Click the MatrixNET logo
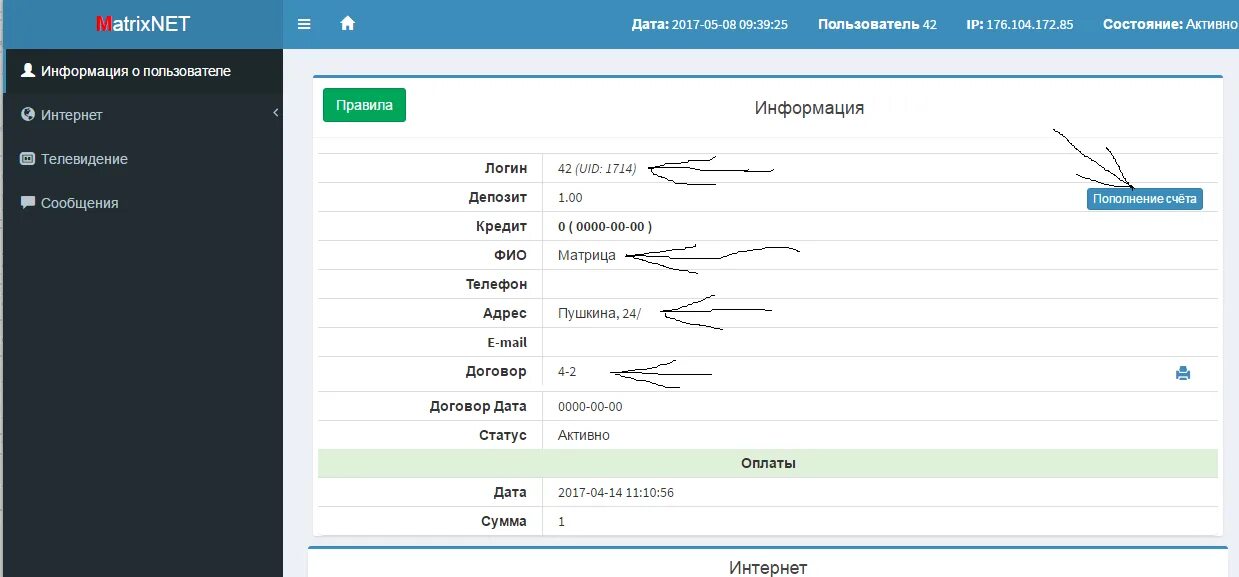Viewport: 1239px width, 577px height. pos(143,23)
